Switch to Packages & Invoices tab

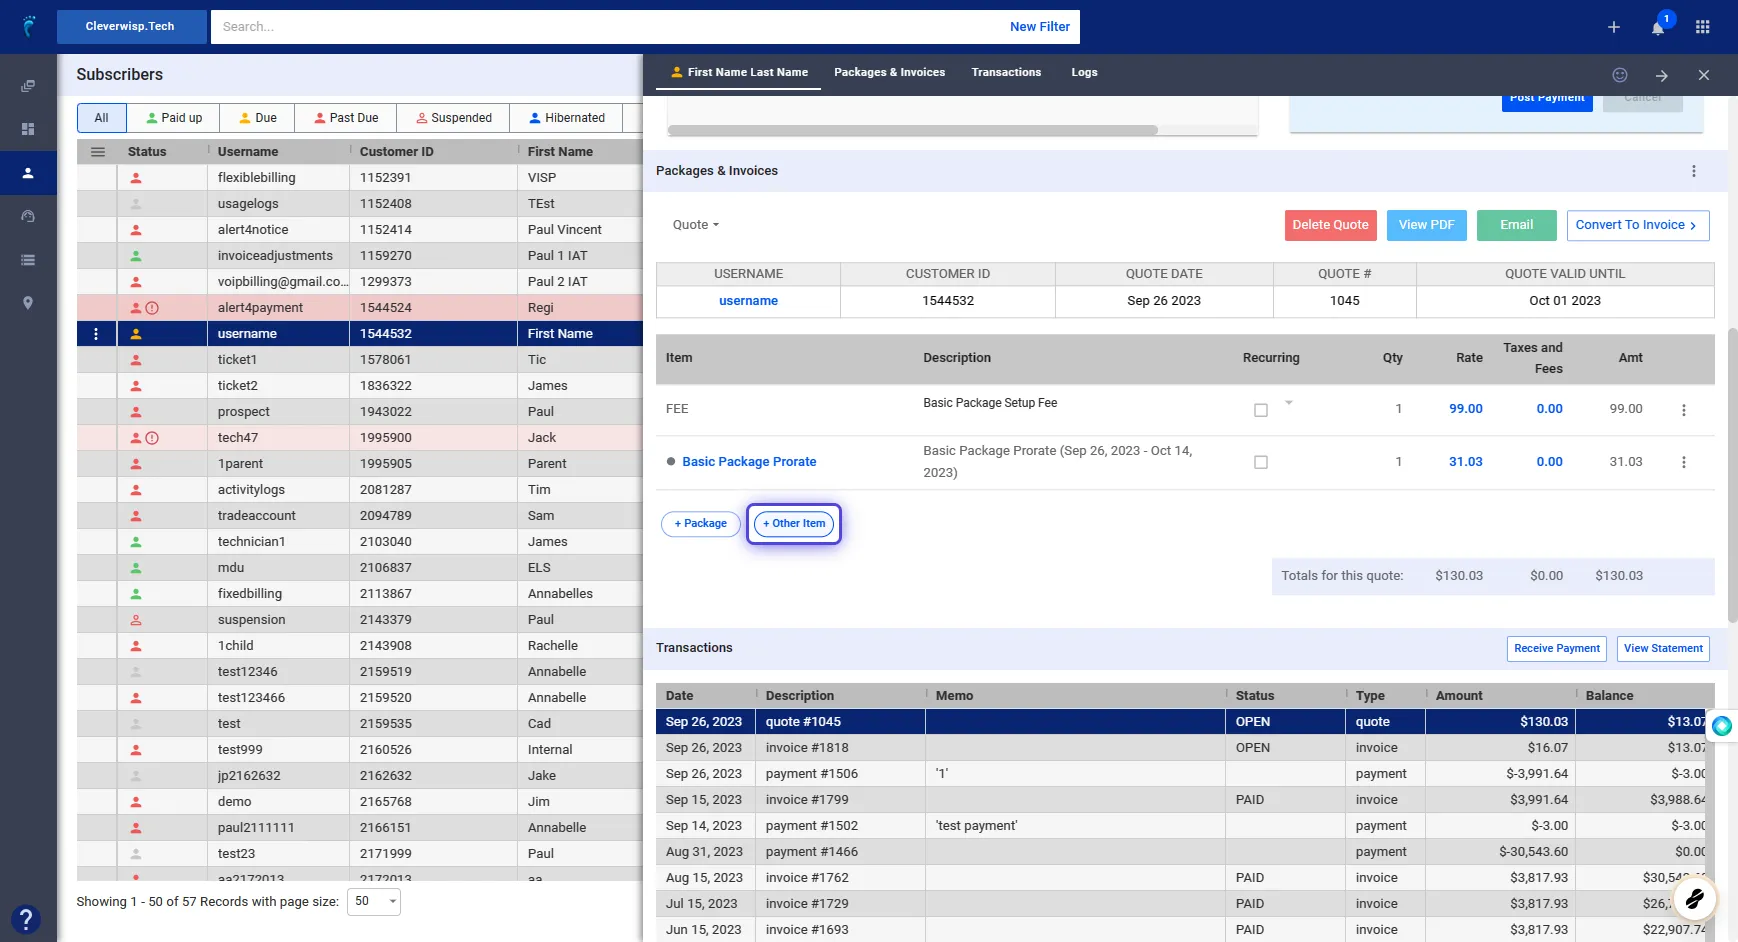[889, 72]
